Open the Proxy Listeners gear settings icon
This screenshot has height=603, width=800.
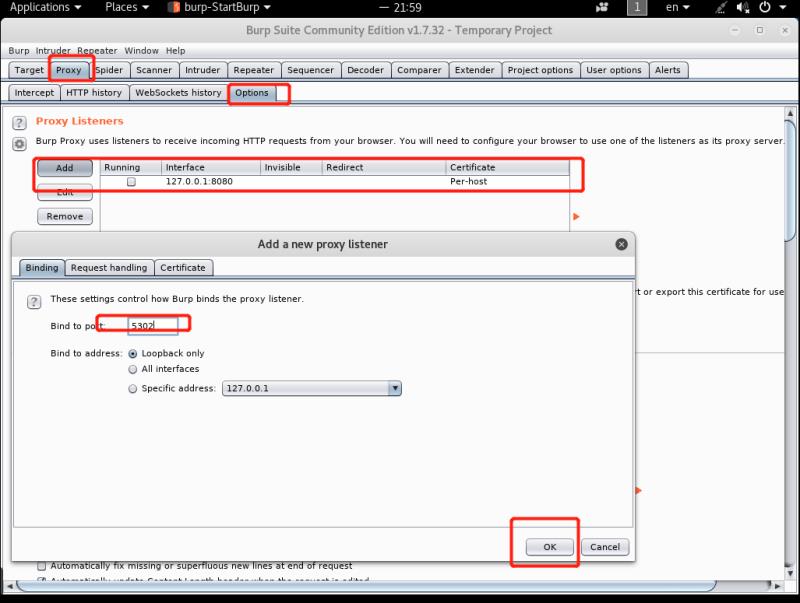pos(19,144)
